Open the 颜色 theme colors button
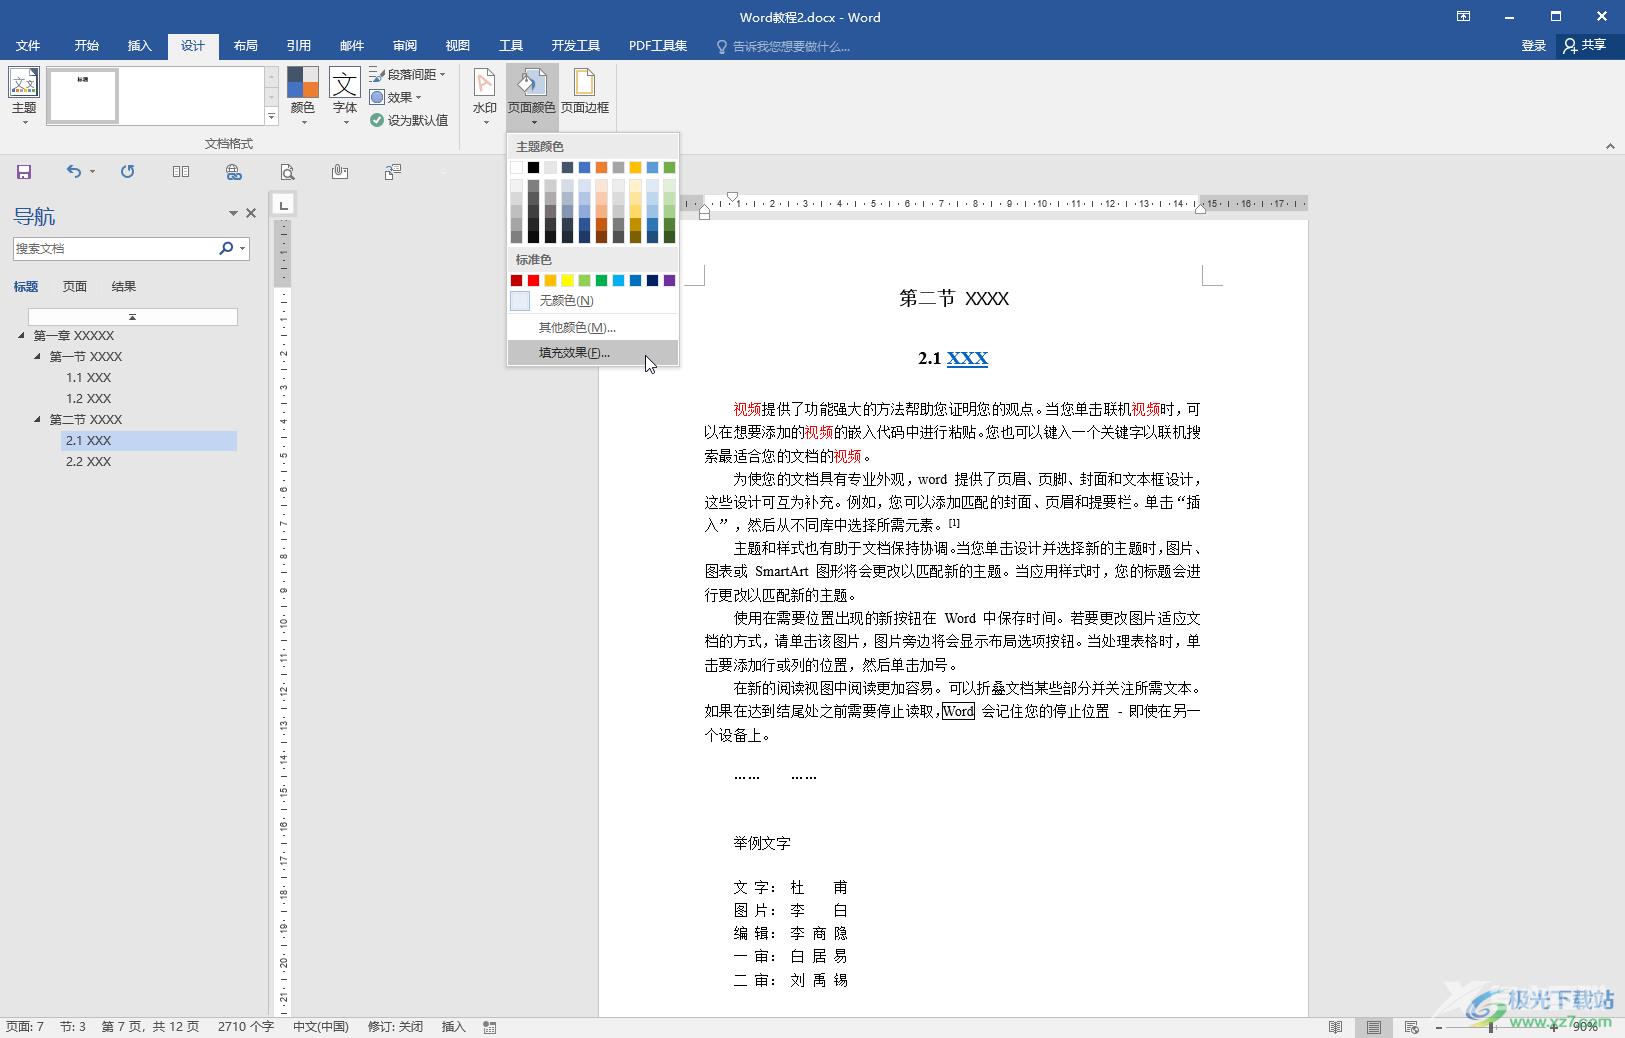1625x1038 pixels. pos(302,97)
